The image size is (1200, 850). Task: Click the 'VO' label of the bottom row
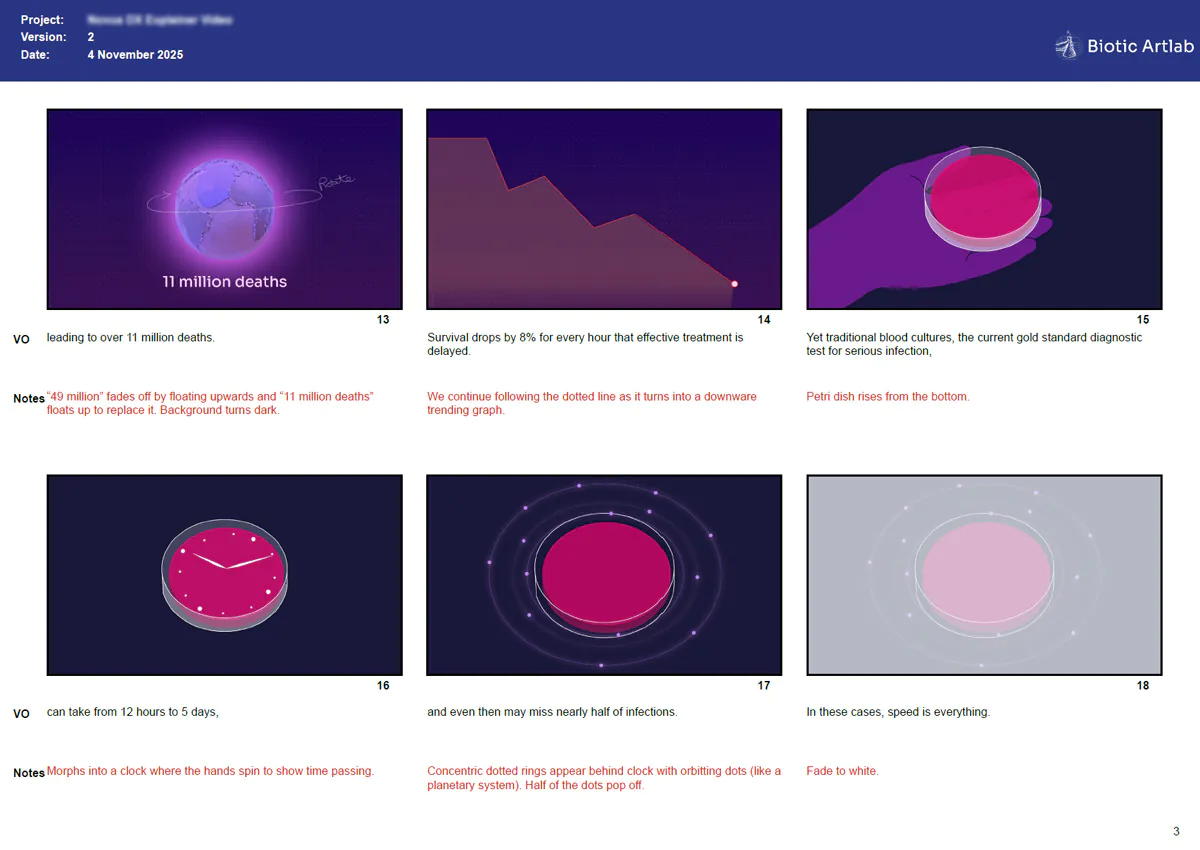21,714
